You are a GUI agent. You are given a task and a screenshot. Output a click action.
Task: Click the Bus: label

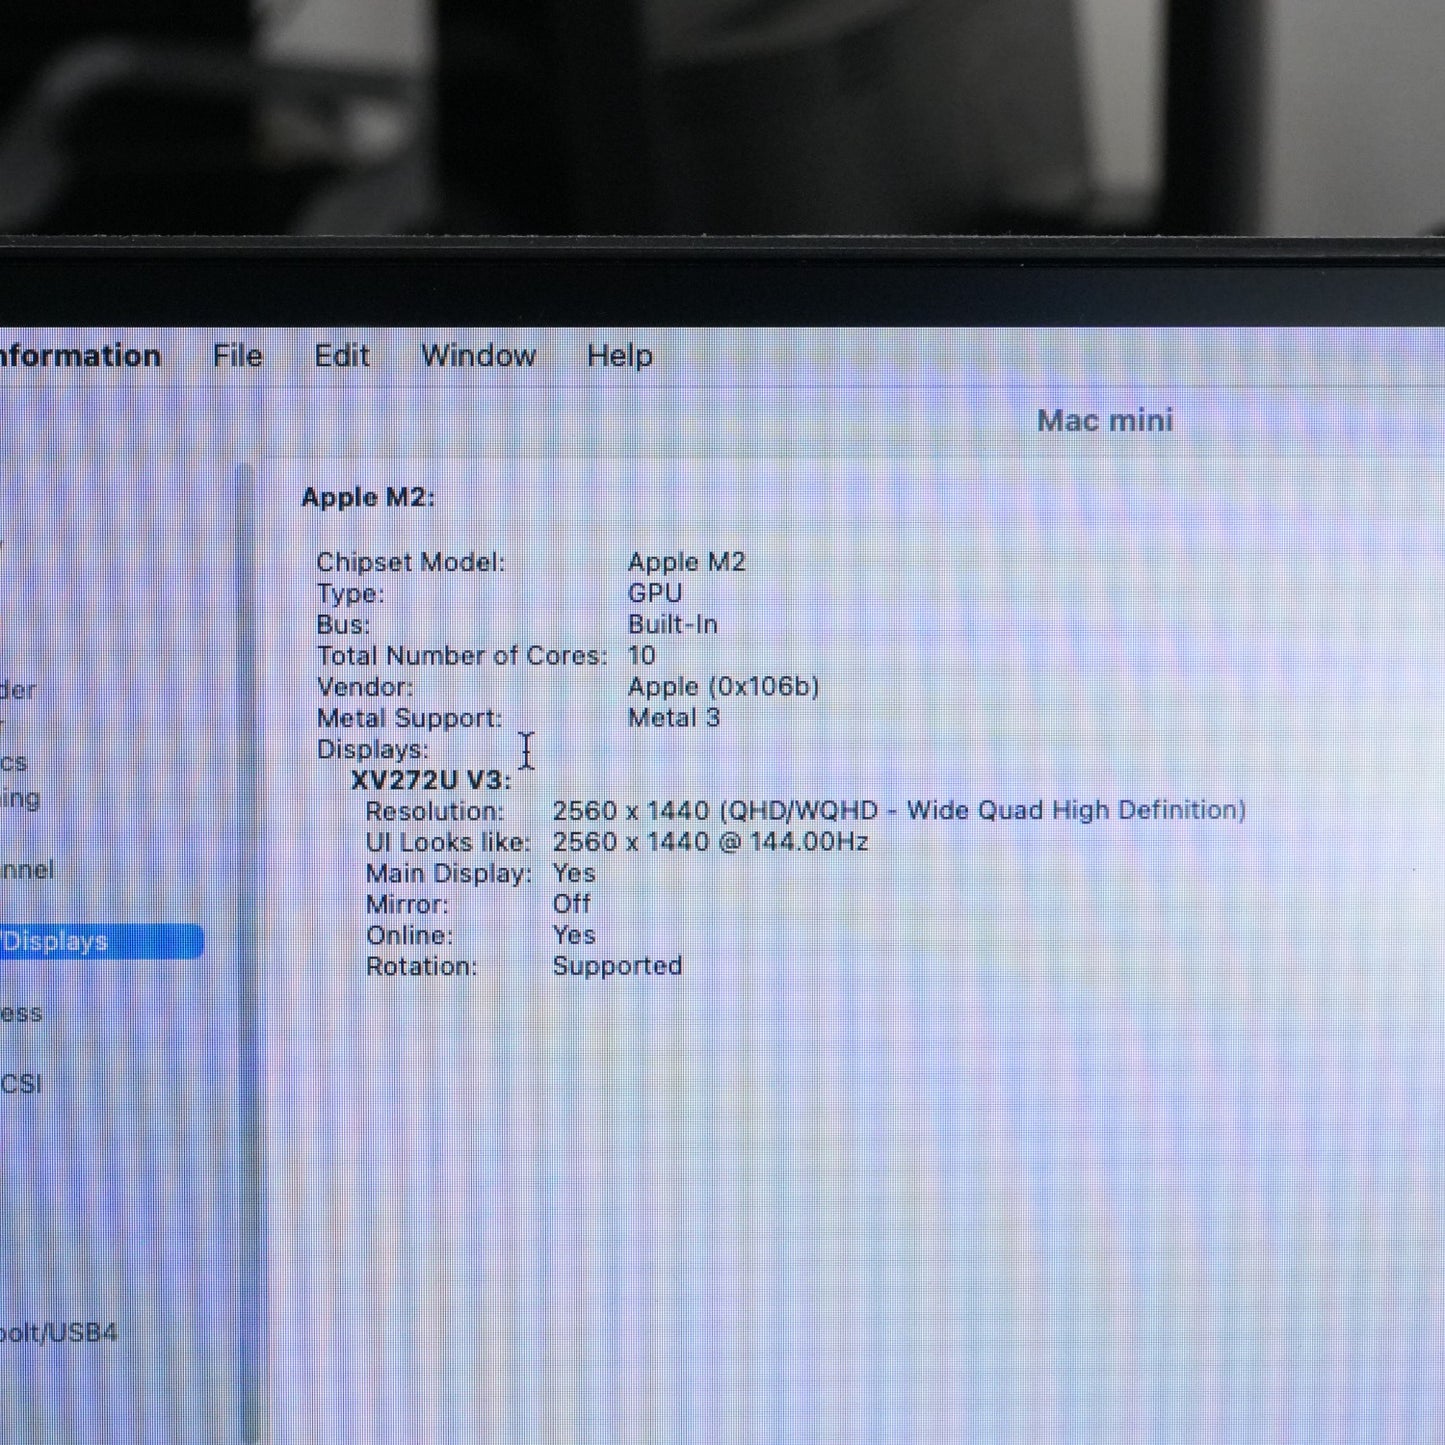pos(343,625)
